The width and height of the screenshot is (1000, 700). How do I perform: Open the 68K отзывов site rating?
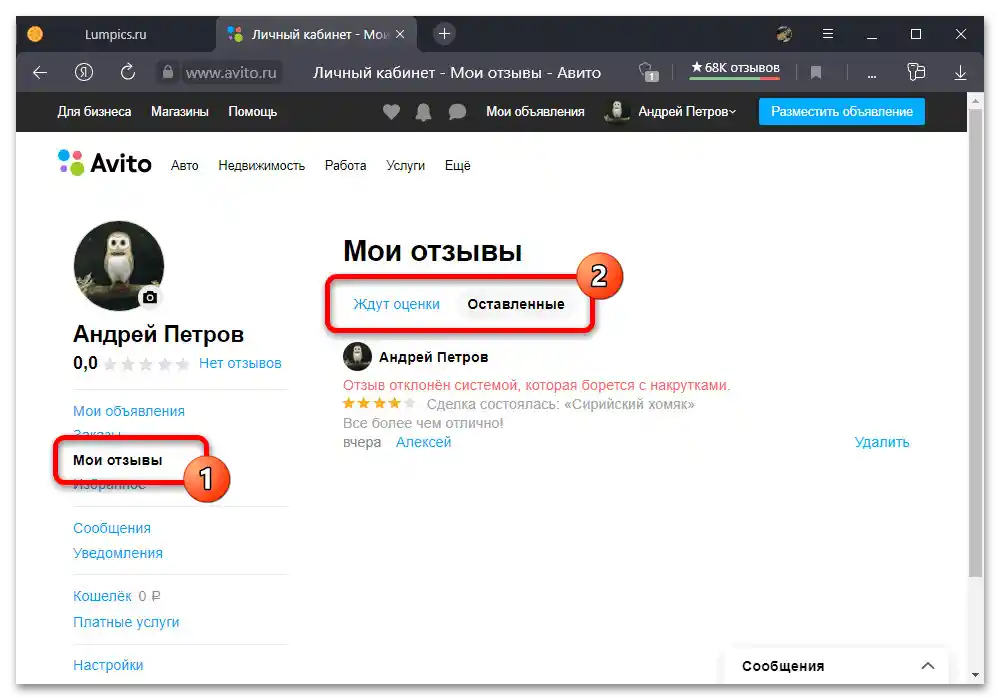(735, 68)
